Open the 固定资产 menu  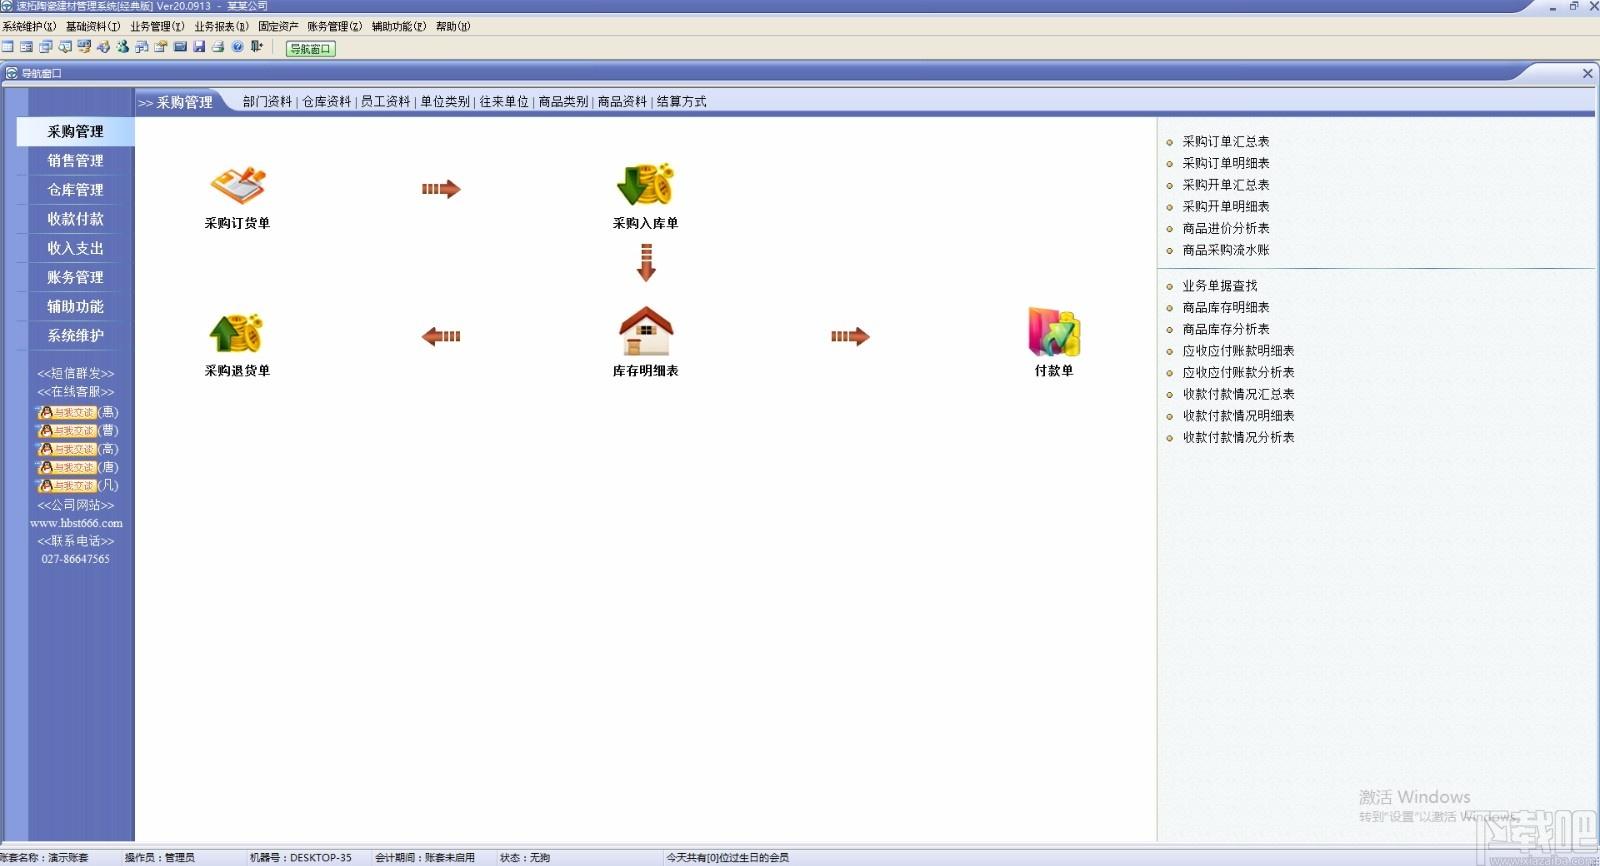[278, 27]
